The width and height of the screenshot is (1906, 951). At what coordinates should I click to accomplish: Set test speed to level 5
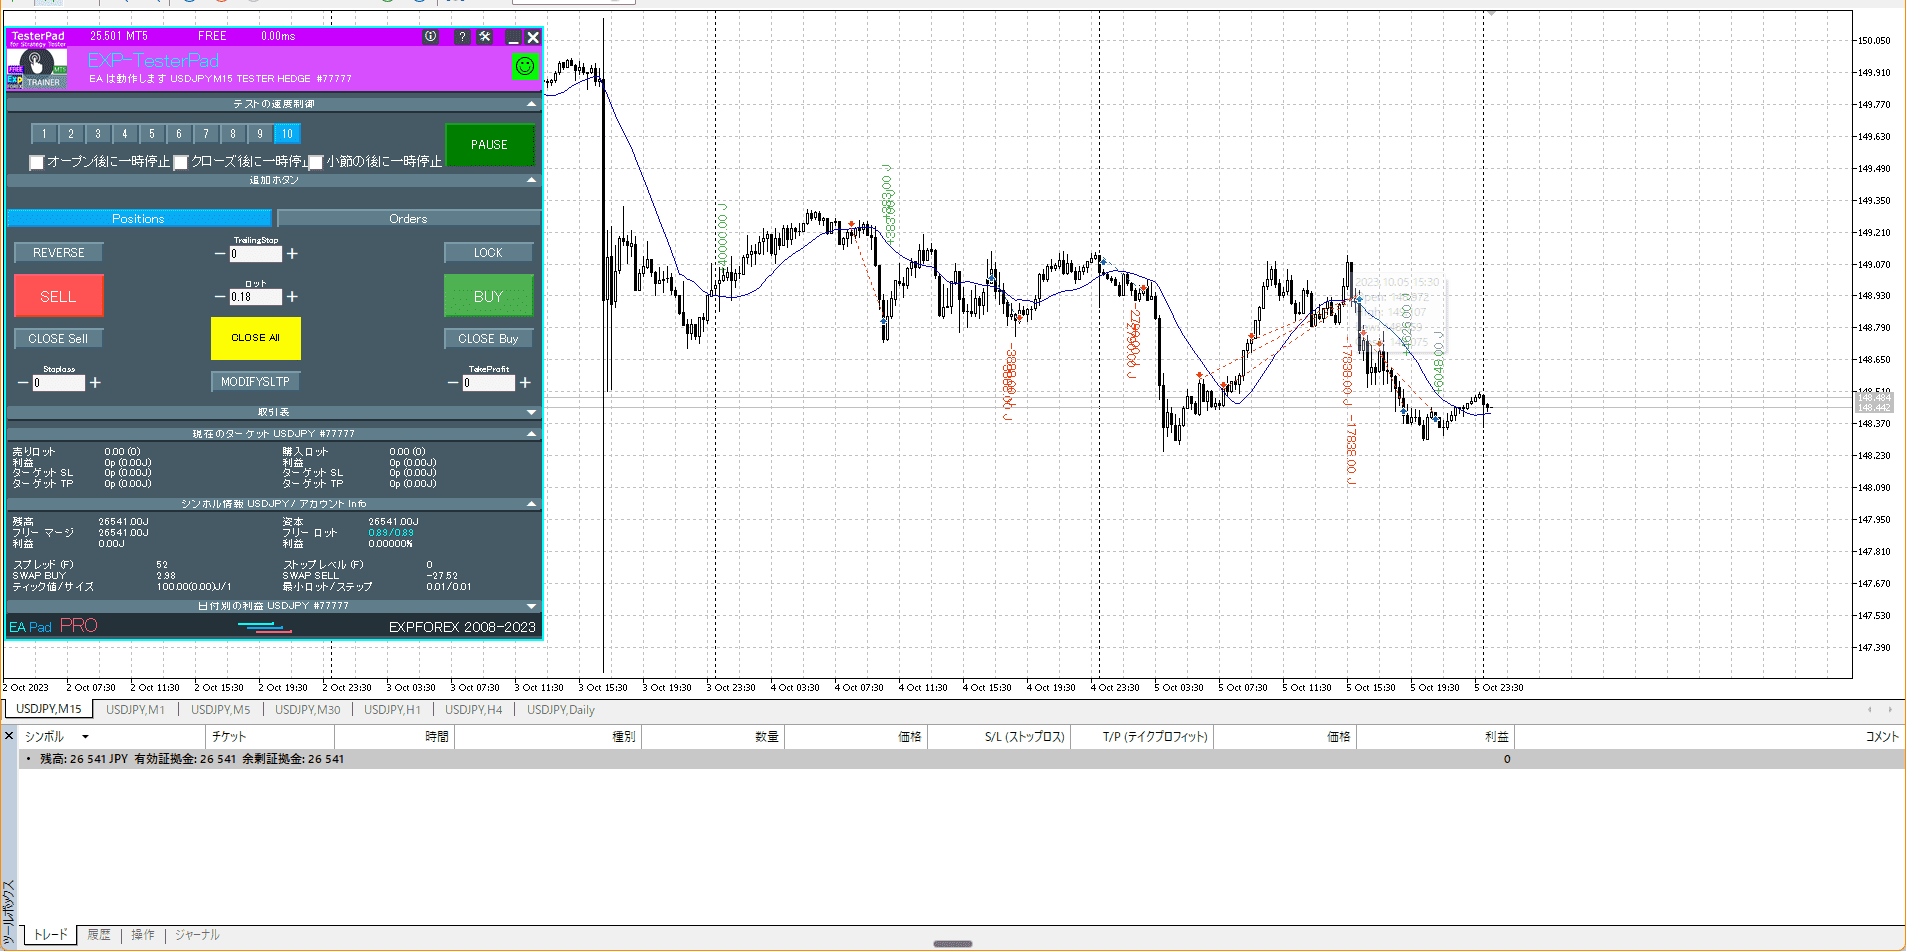tap(152, 134)
